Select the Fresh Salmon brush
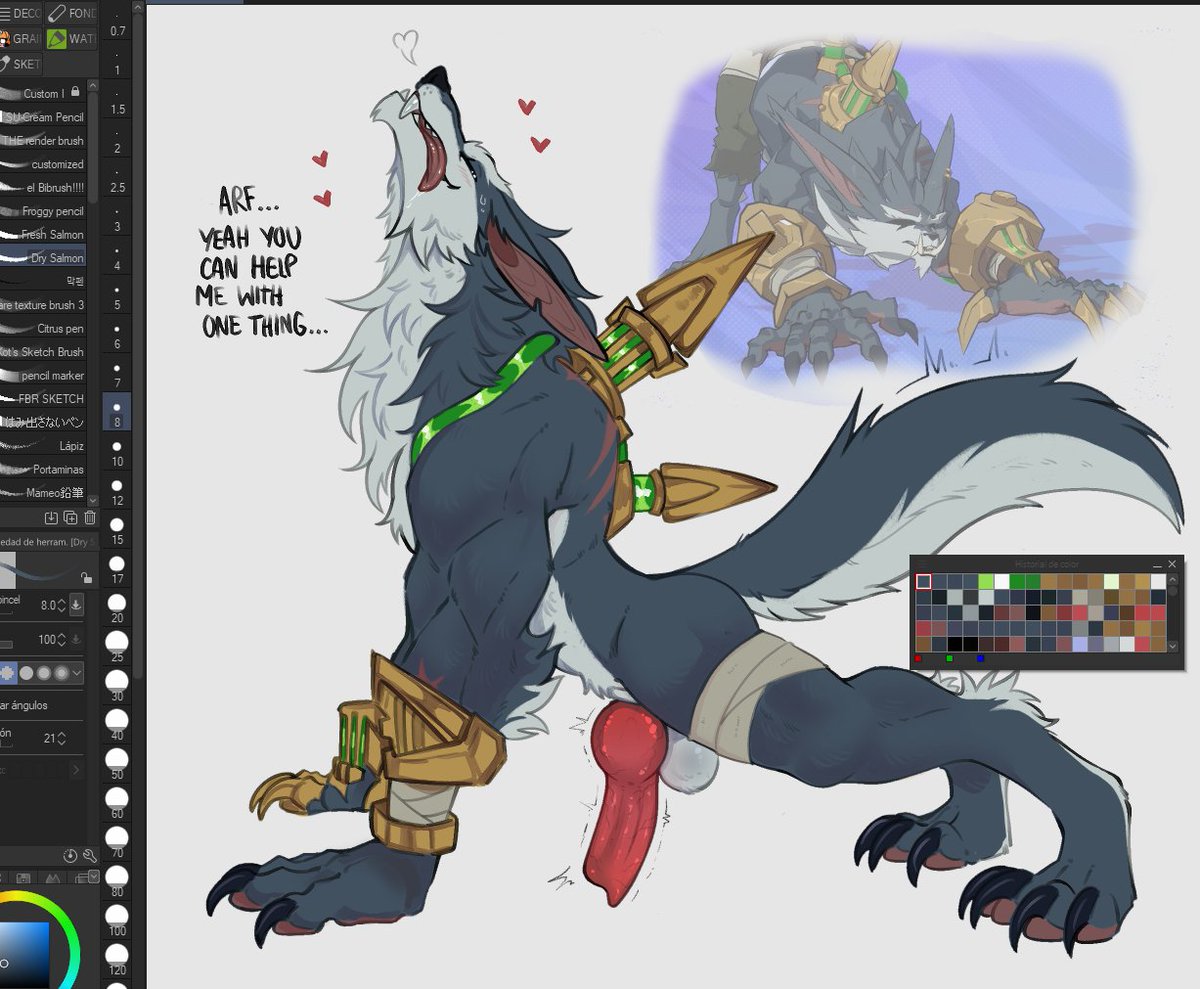1200x989 pixels. [x=43, y=234]
